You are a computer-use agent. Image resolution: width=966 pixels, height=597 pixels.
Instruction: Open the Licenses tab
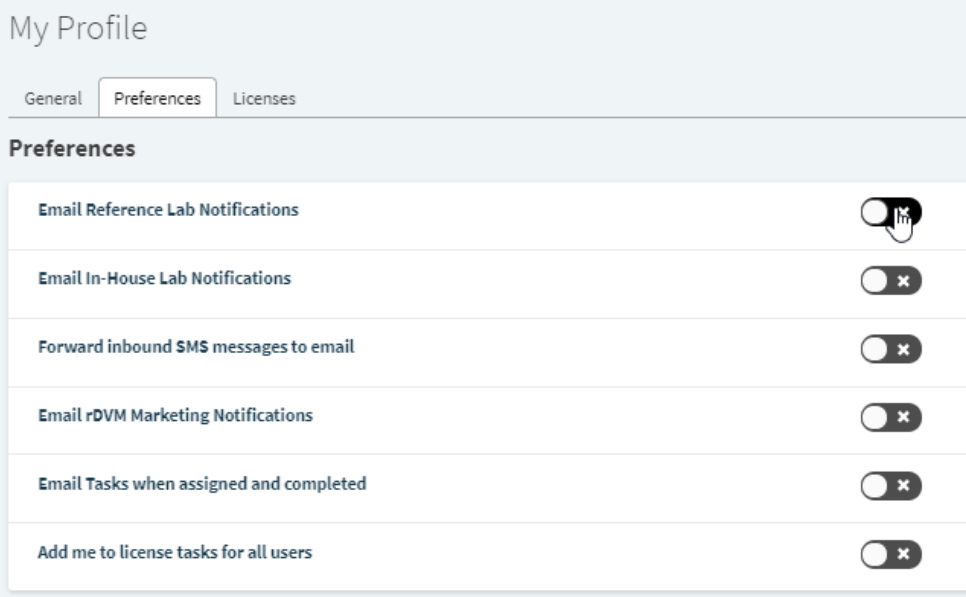pos(263,99)
